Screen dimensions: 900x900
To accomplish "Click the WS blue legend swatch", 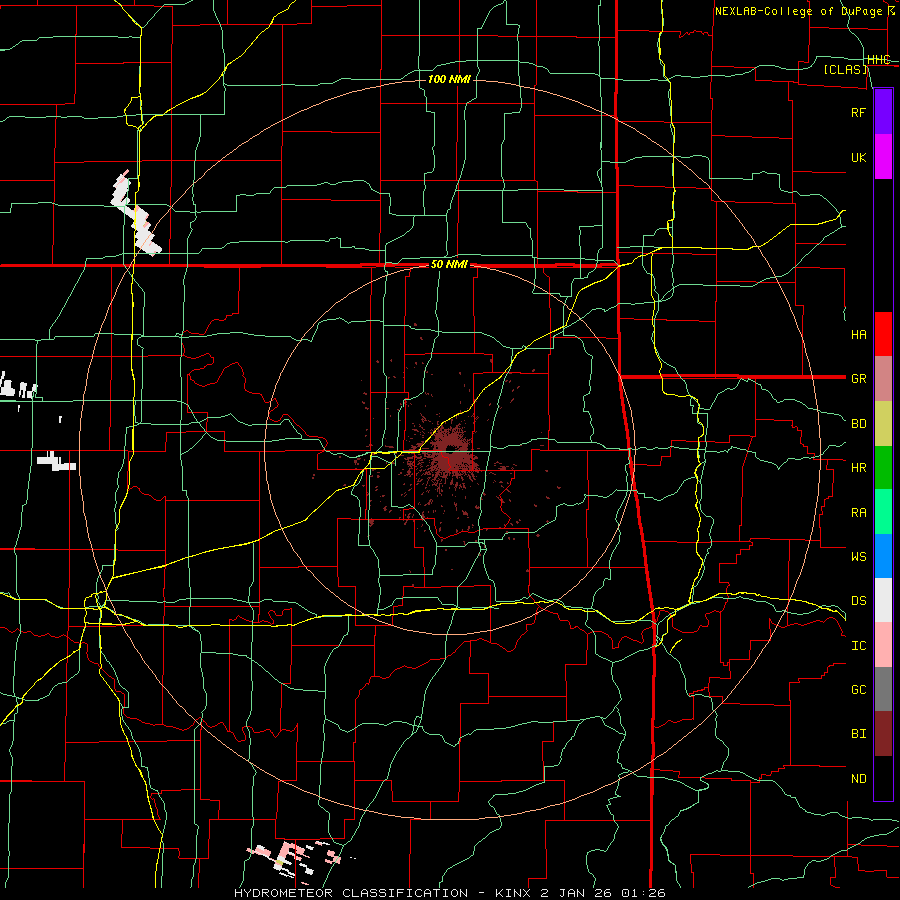I will (883, 556).
